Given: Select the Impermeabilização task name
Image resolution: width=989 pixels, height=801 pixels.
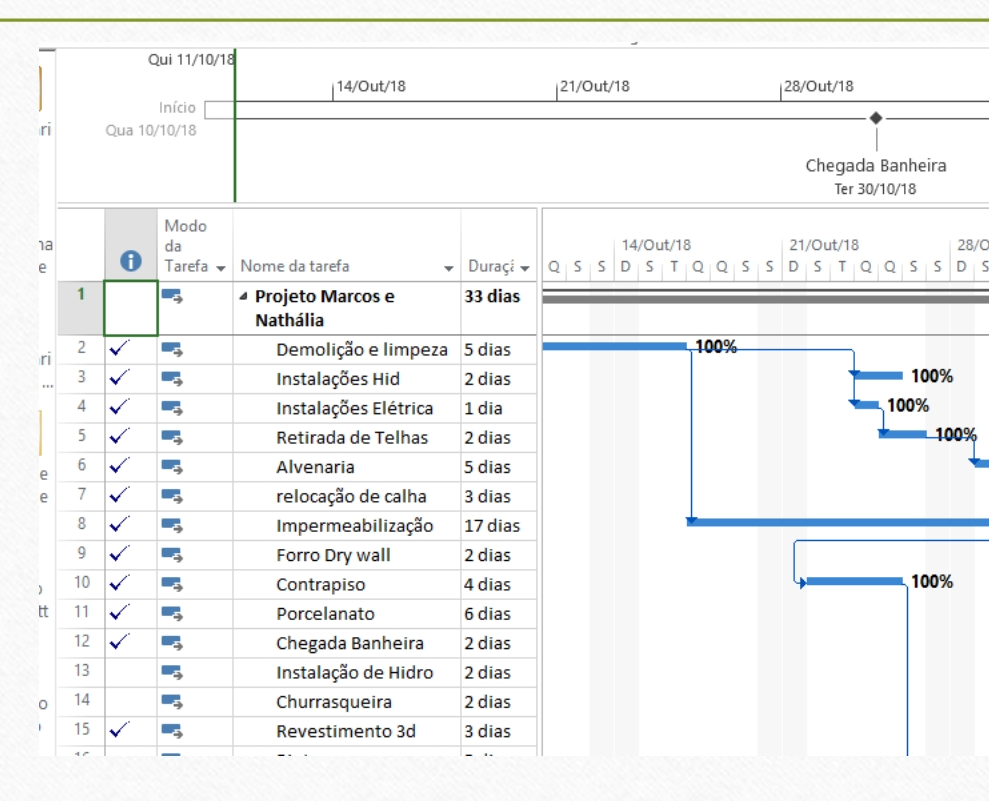Looking at the screenshot, I should coord(354,525).
